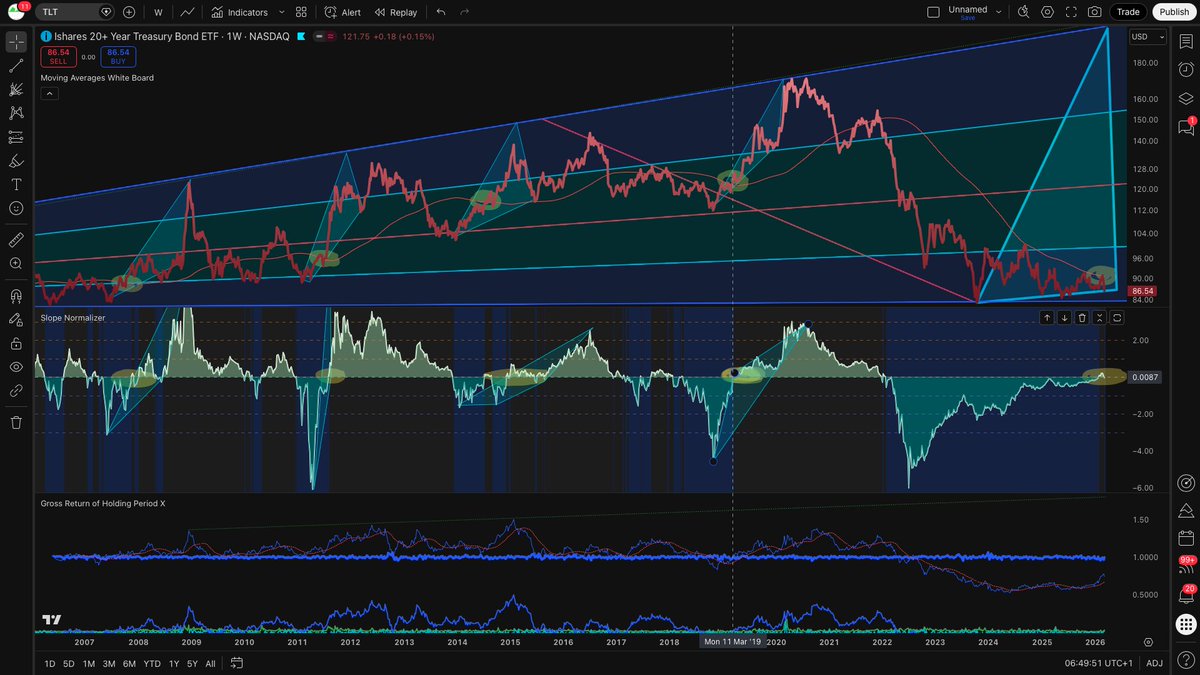
Task: Open the Pine editor panel icon
Action: [x=1186, y=510]
